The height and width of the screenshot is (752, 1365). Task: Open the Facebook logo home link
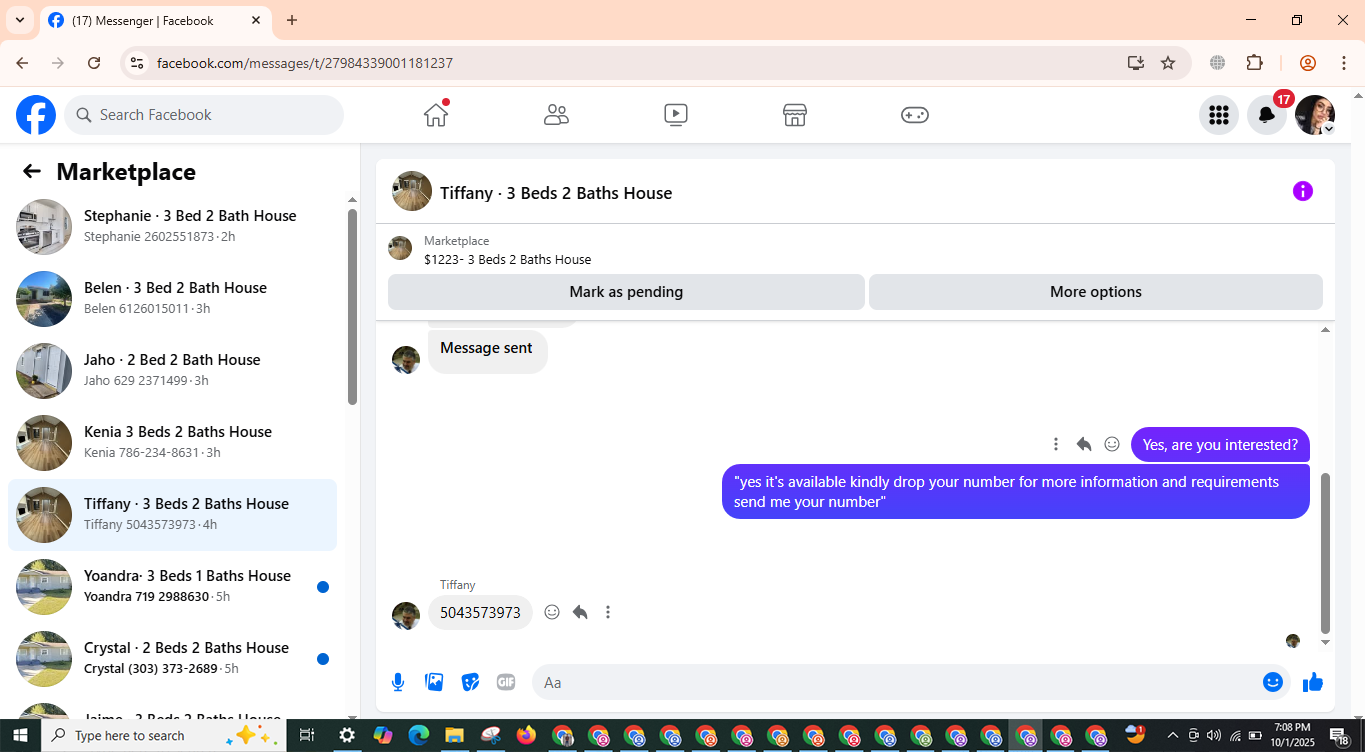tap(36, 115)
